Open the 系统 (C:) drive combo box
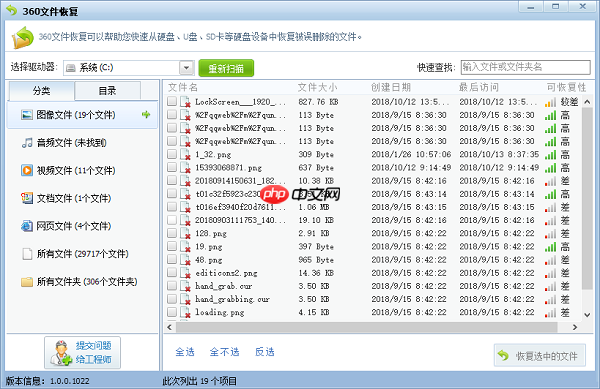Viewport: 600px width, 389px height. (129, 68)
